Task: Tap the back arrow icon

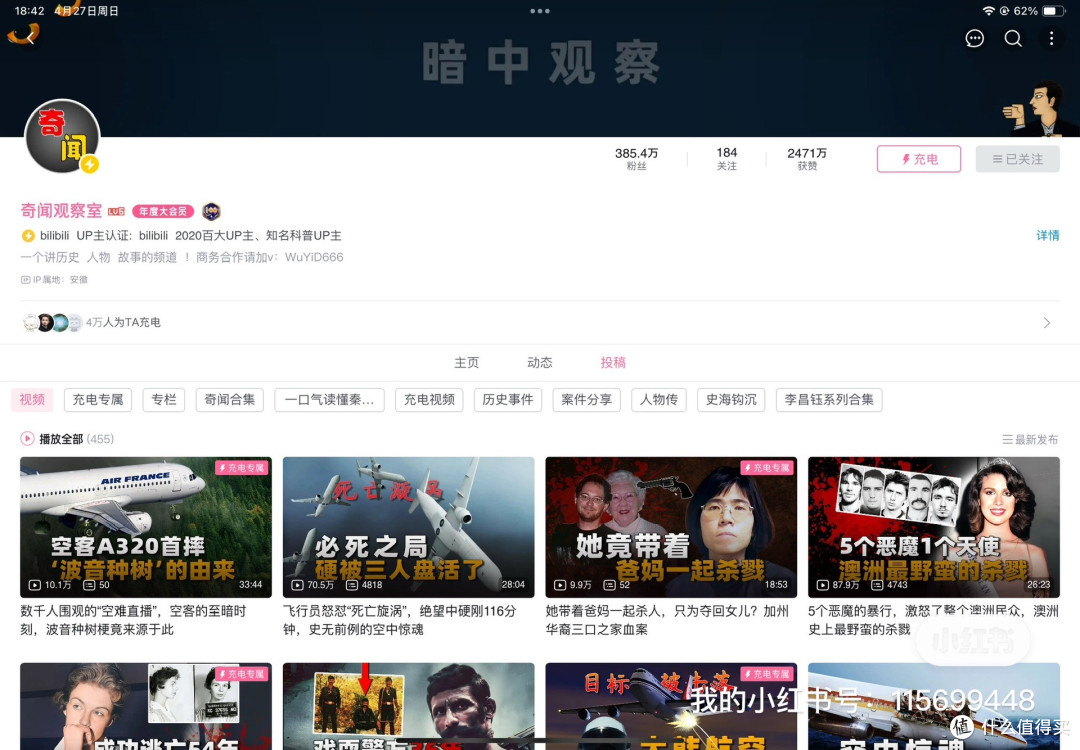Action: [x=29, y=38]
